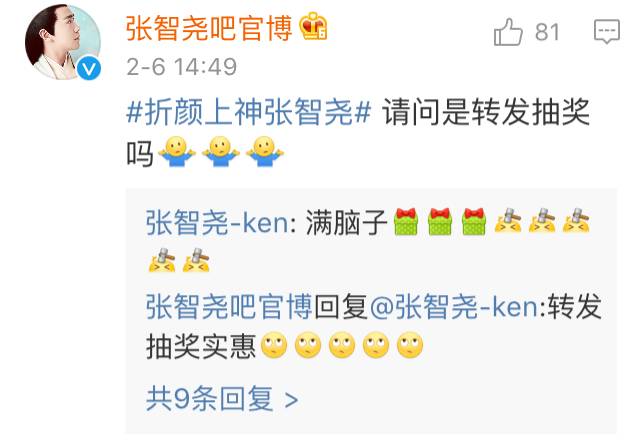Tap the chevron after 共9条回复
Image resolution: width=641 pixels, height=444 pixels.
pos(291,399)
